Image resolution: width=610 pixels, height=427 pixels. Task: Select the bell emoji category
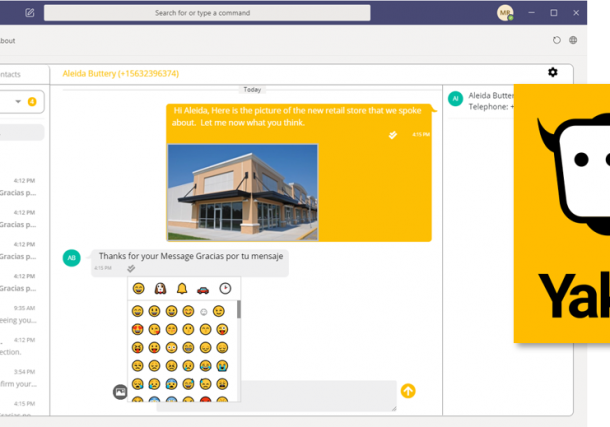(181, 289)
